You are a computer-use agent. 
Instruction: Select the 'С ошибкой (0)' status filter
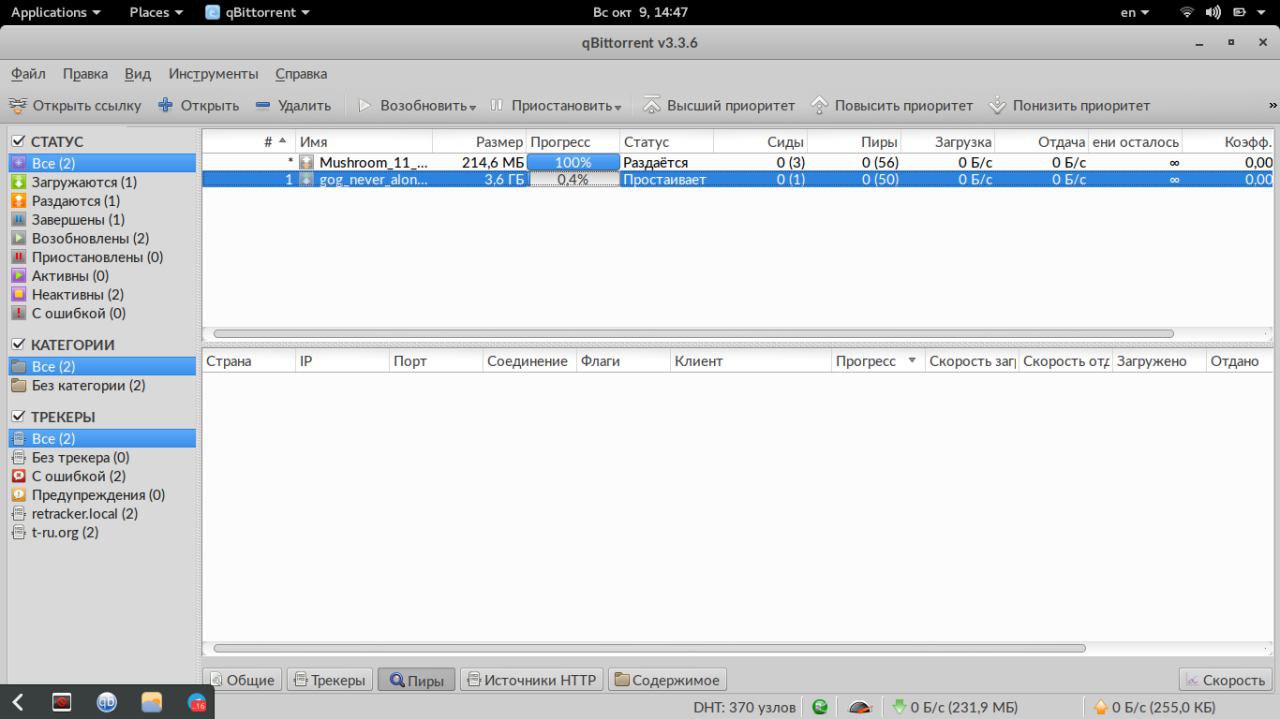[x=102, y=313]
